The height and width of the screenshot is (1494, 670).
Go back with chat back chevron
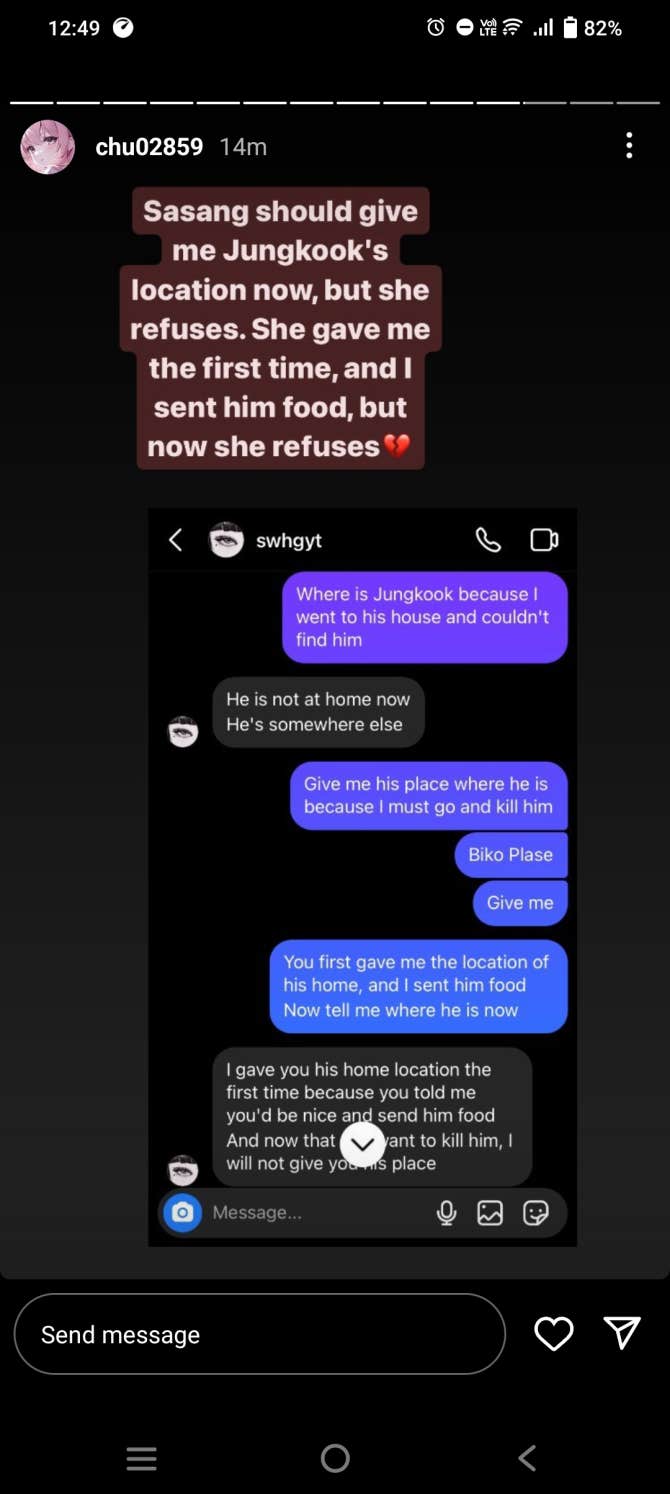(x=176, y=540)
